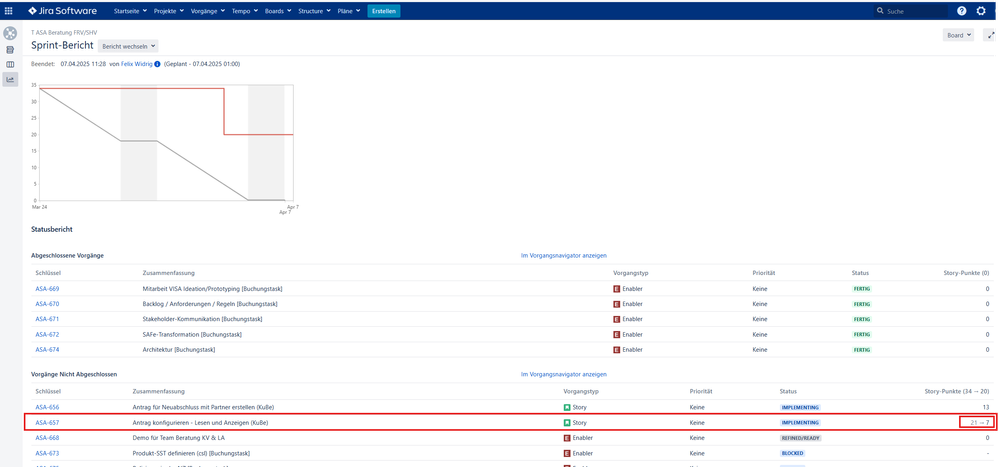Click the Enabler type icon for ASA-668
The image size is (998, 467).
(x=567, y=438)
